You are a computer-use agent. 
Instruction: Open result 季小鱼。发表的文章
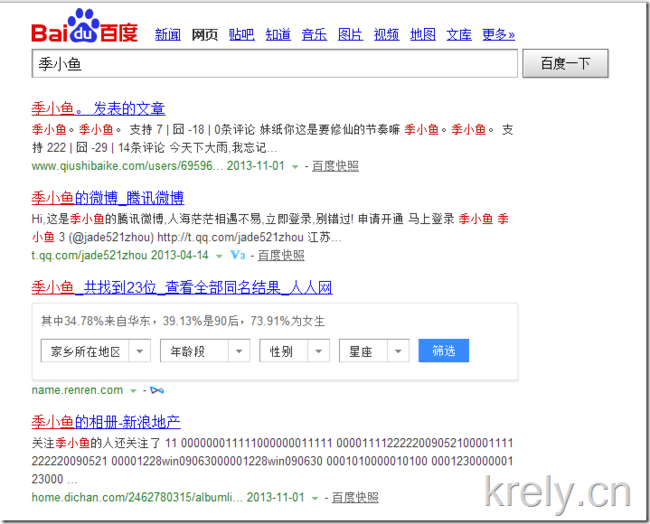tap(98, 109)
